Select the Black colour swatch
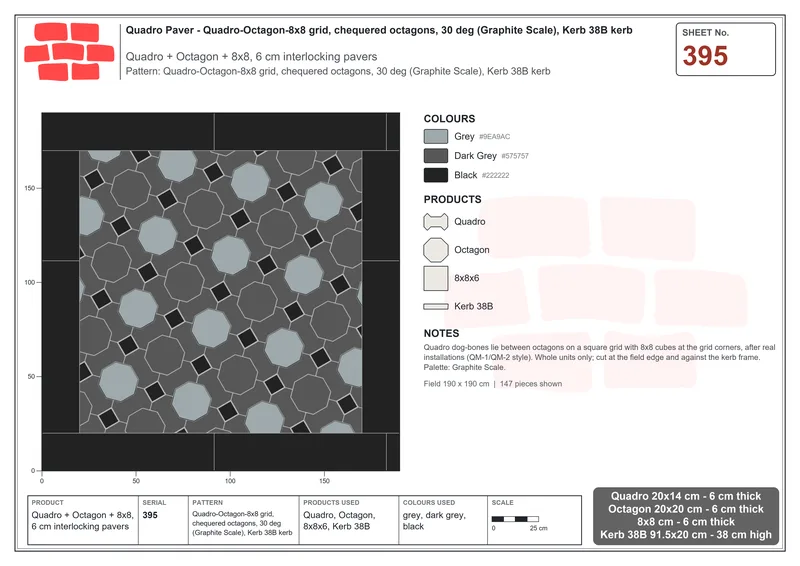This screenshot has width=800, height=566. (436, 175)
